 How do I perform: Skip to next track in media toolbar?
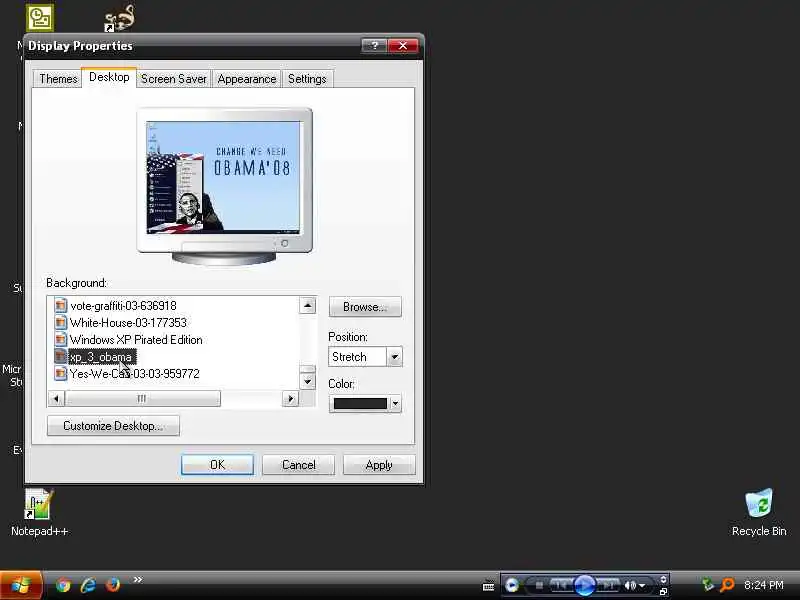coord(608,585)
